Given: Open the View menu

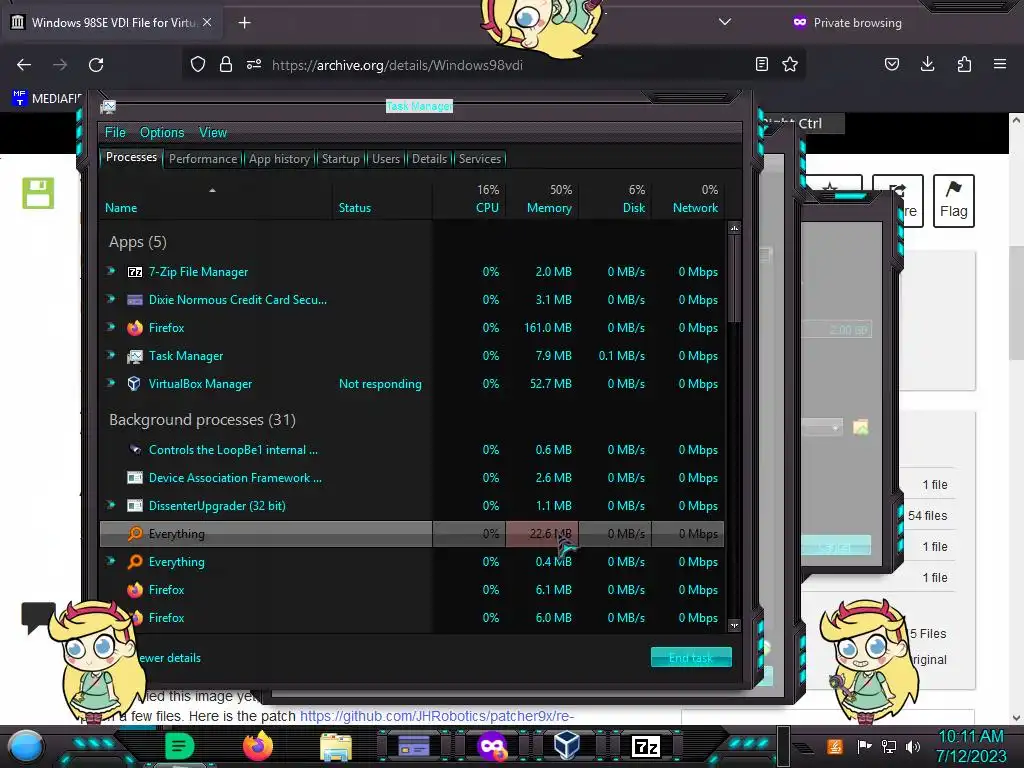Looking at the screenshot, I should point(213,133).
